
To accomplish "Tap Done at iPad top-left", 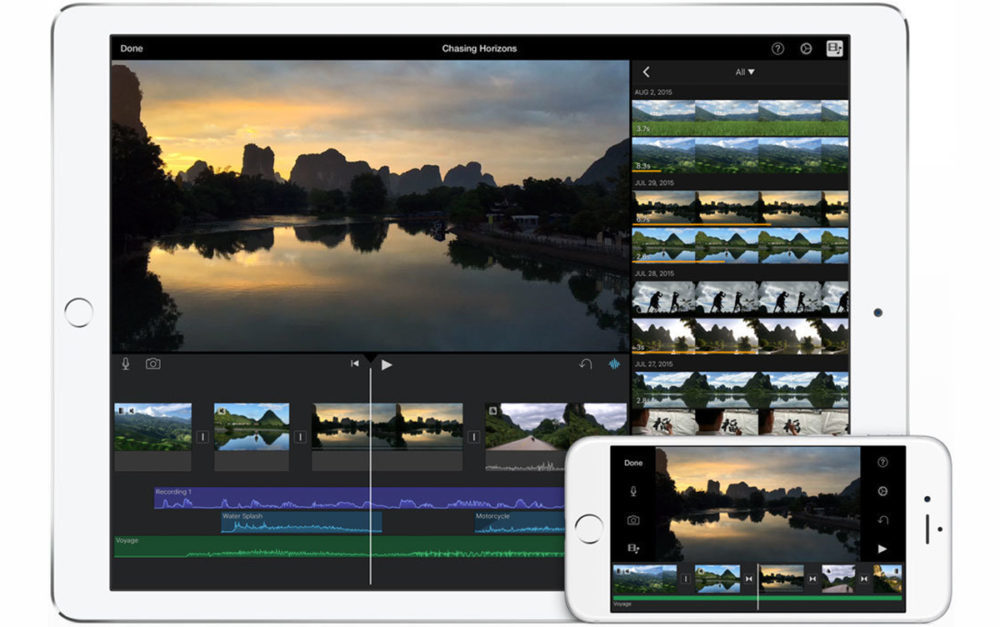I will (x=131, y=48).
